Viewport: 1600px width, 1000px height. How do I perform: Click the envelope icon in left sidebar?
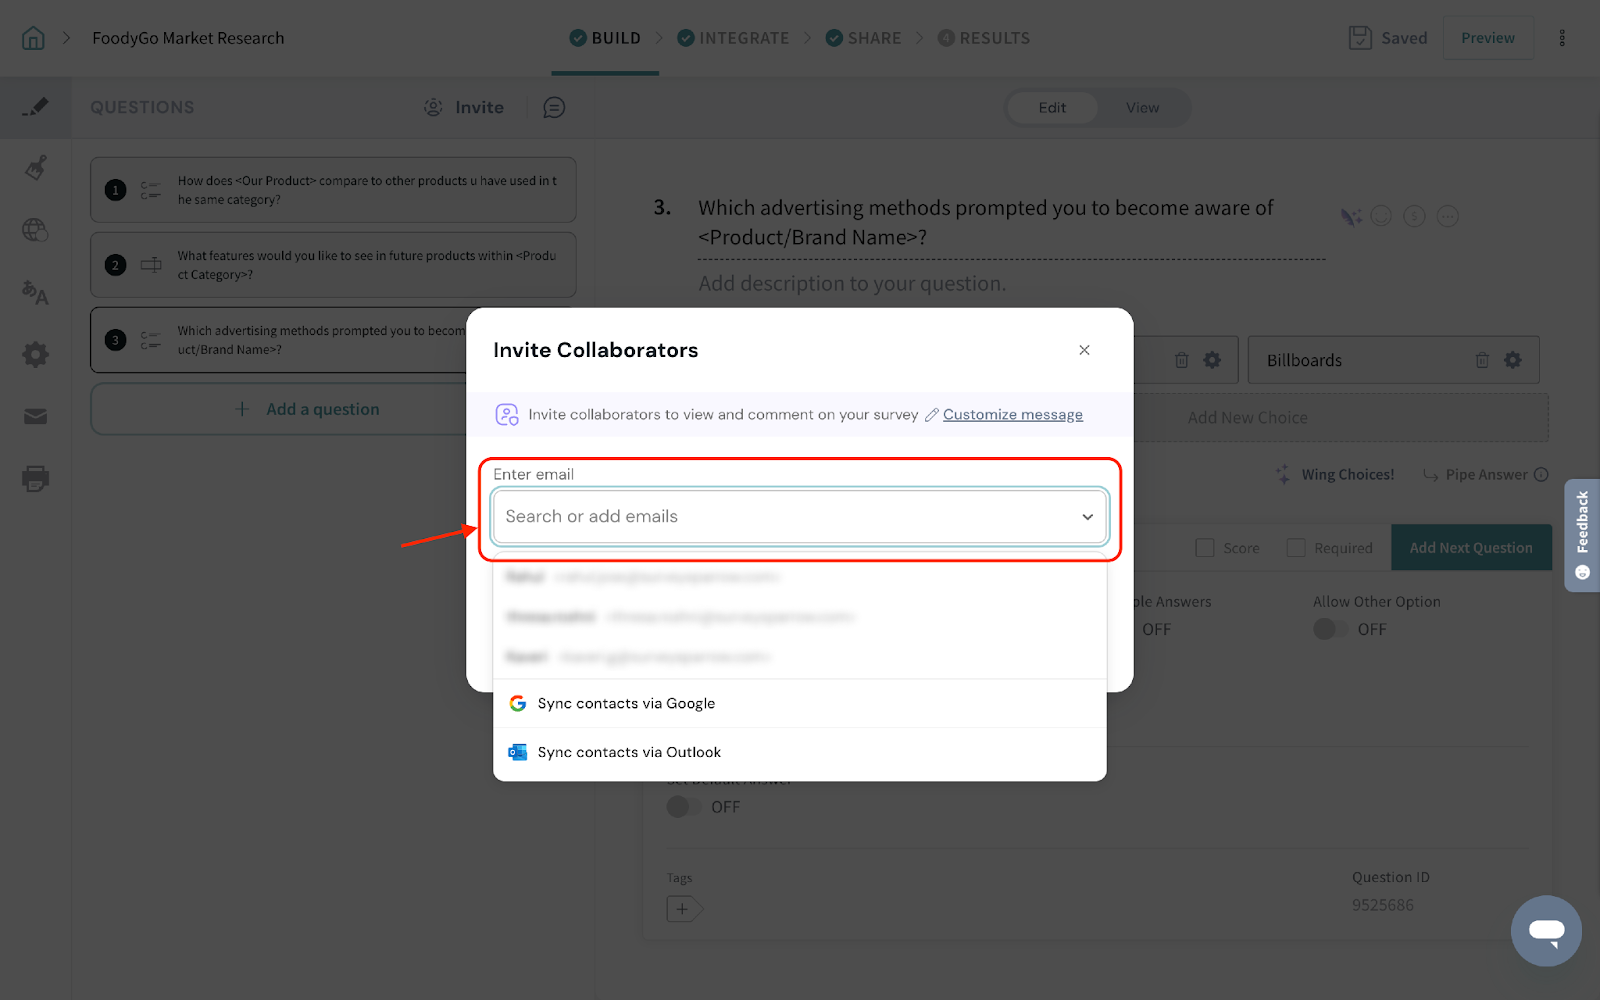pyautogui.click(x=35, y=417)
